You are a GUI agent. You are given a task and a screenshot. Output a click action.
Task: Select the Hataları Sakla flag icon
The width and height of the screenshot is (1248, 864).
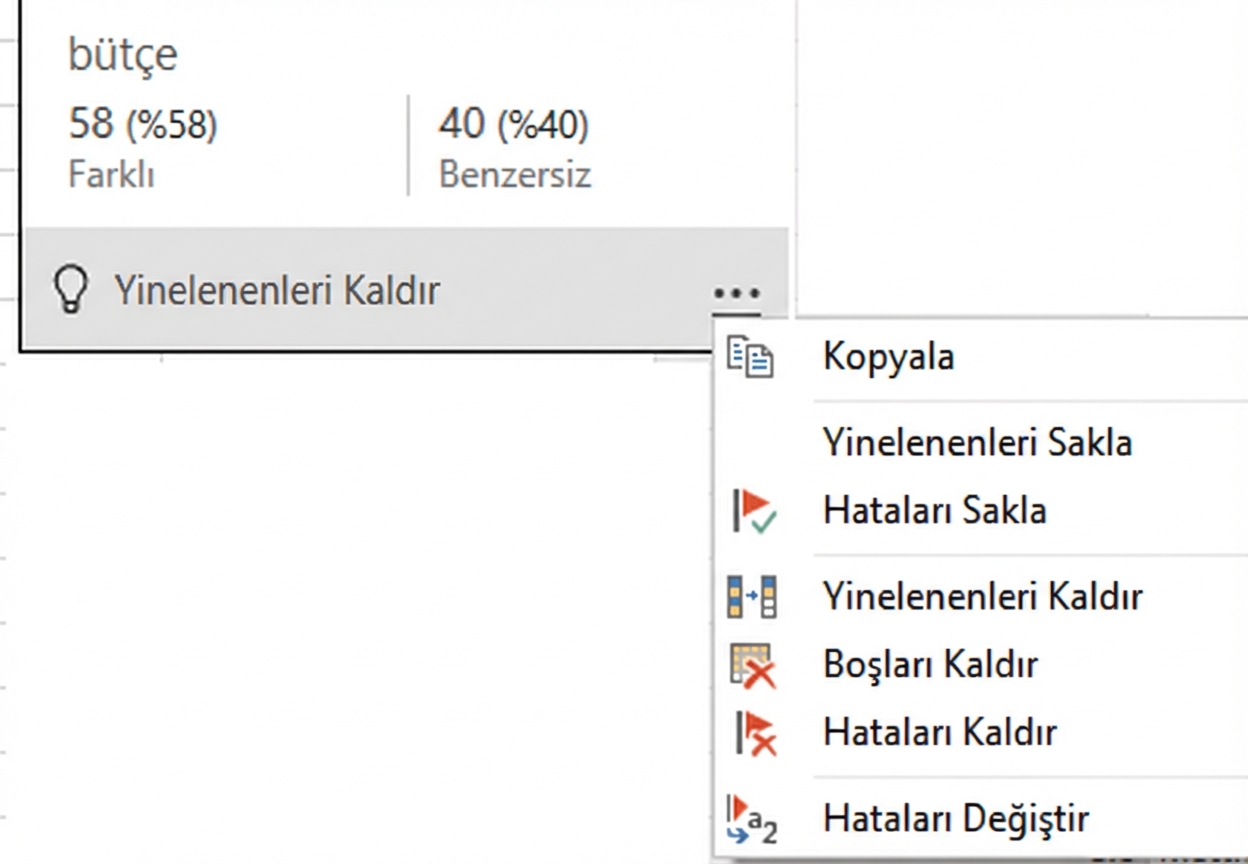(751, 510)
